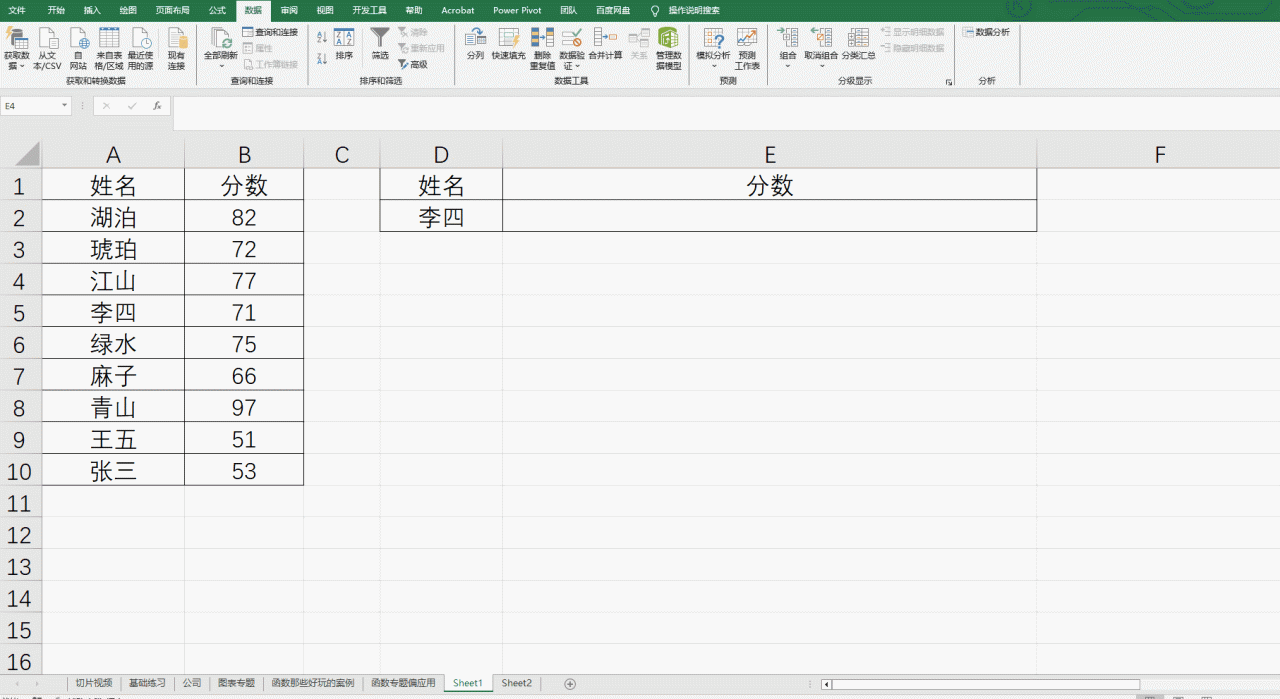Open Manage Data Model (管理数据模型)
Screen dimensions: 1280x699
668,48
